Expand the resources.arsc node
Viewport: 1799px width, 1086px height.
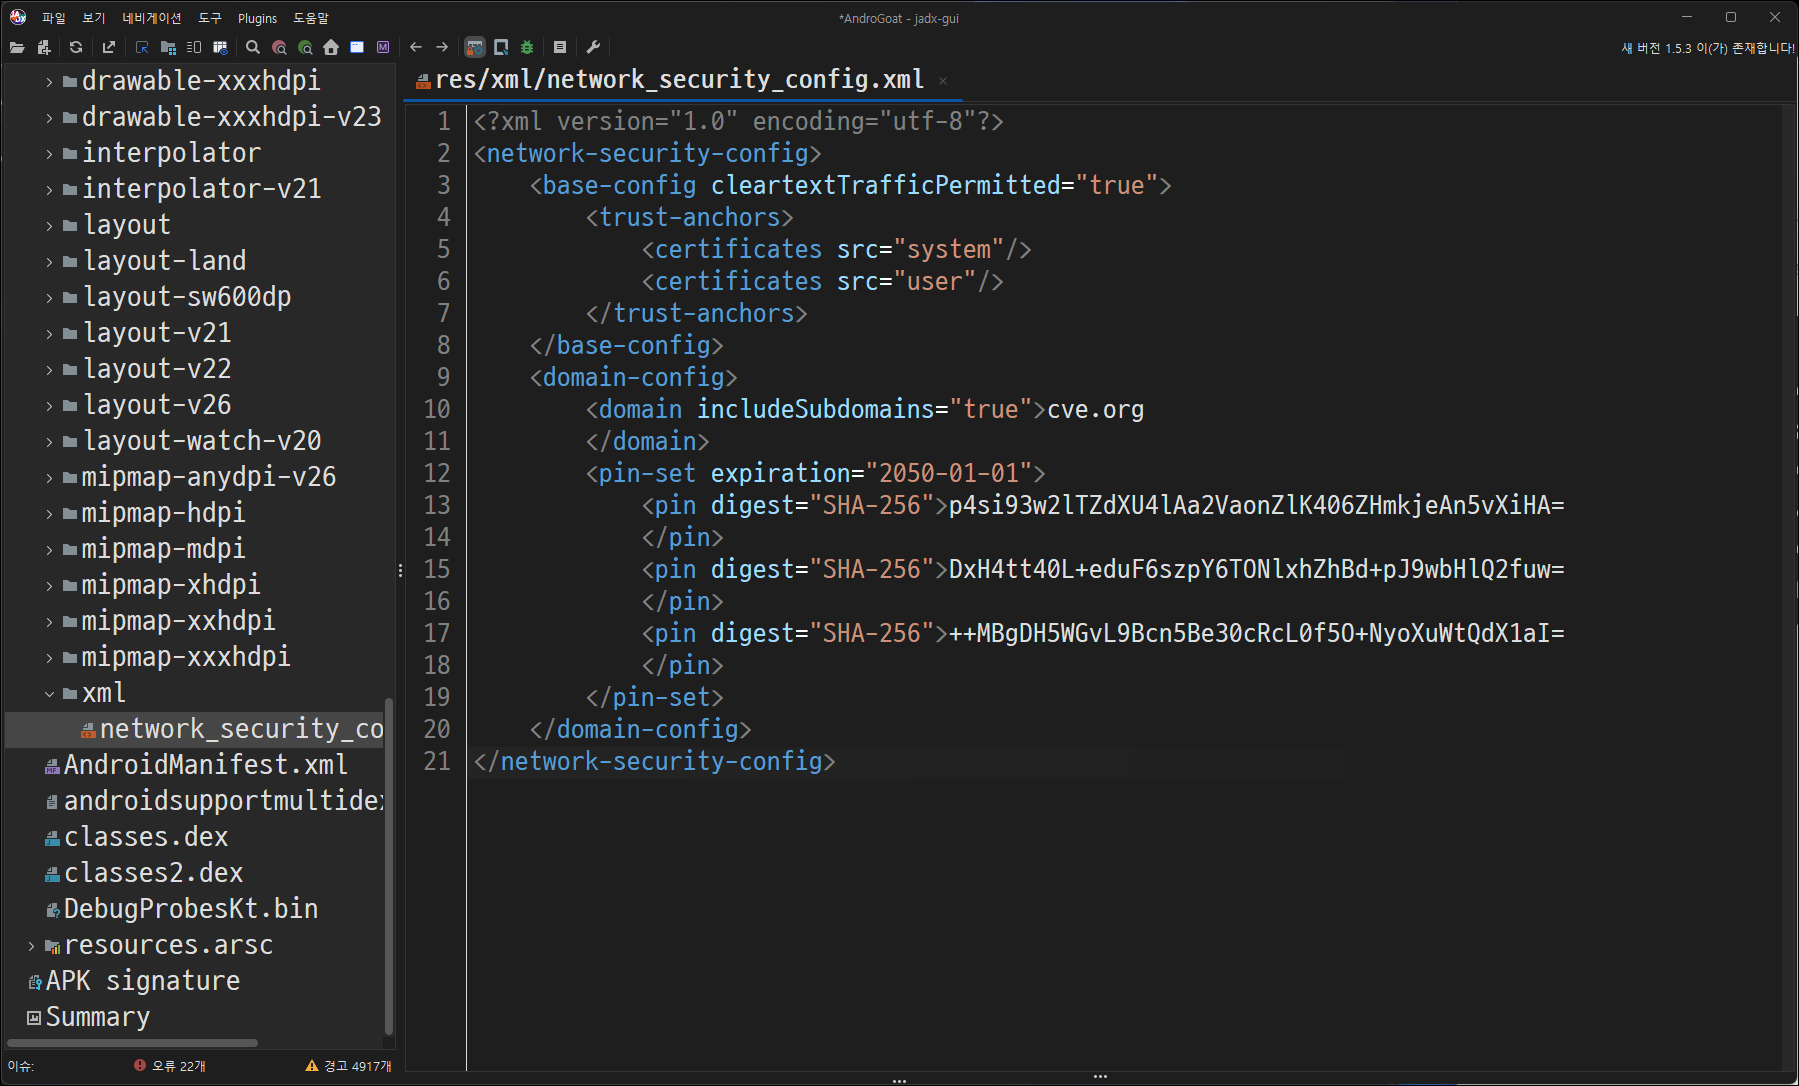click(31, 945)
